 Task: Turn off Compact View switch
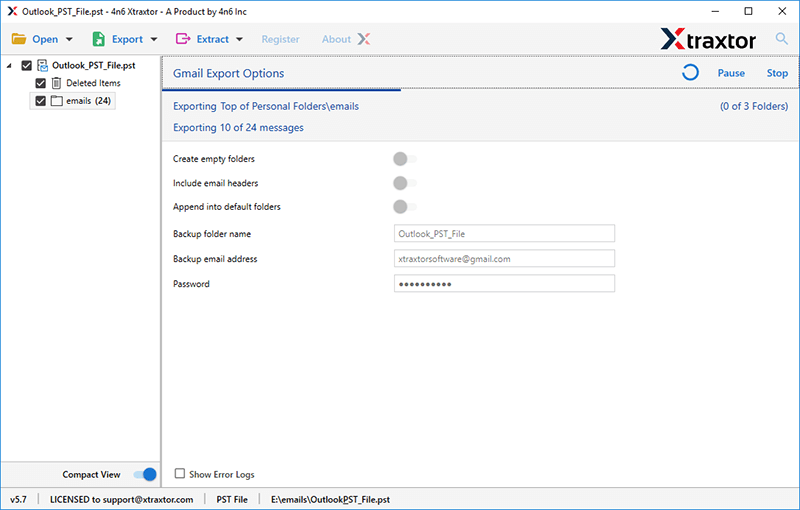pyautogui.click(x=145, y=474)
